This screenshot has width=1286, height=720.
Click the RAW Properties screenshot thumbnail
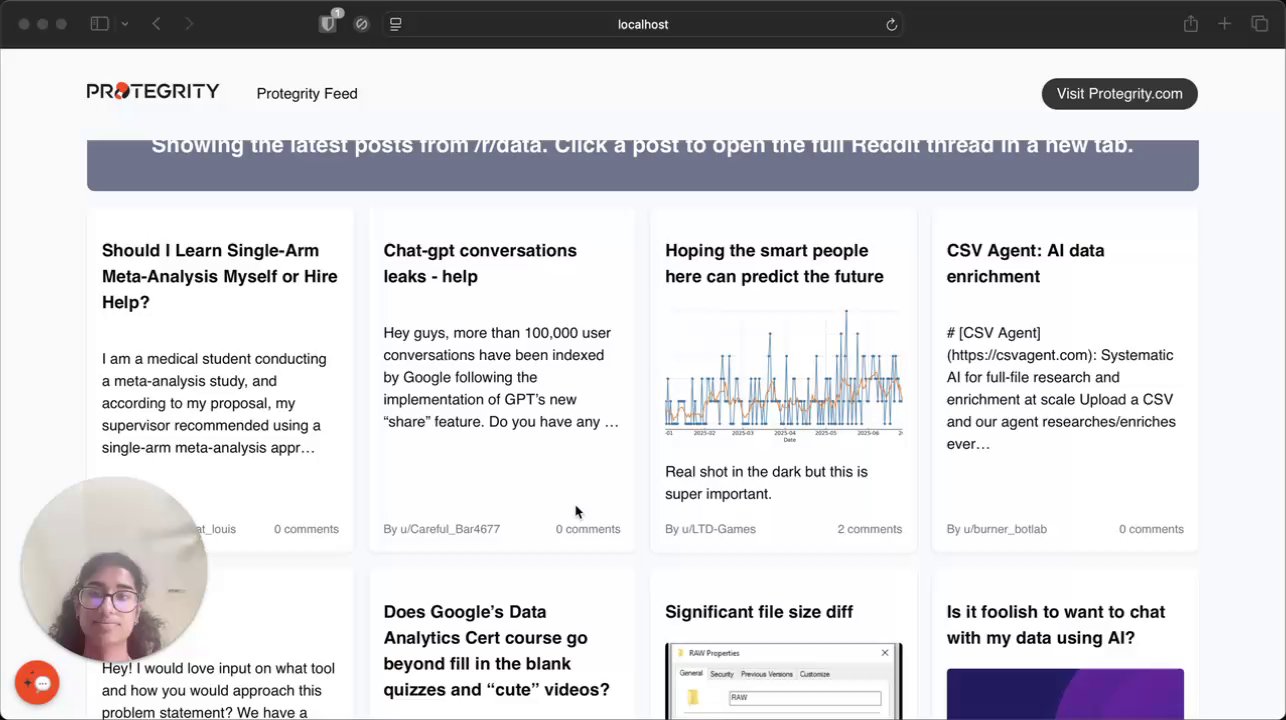coord(784,681)
